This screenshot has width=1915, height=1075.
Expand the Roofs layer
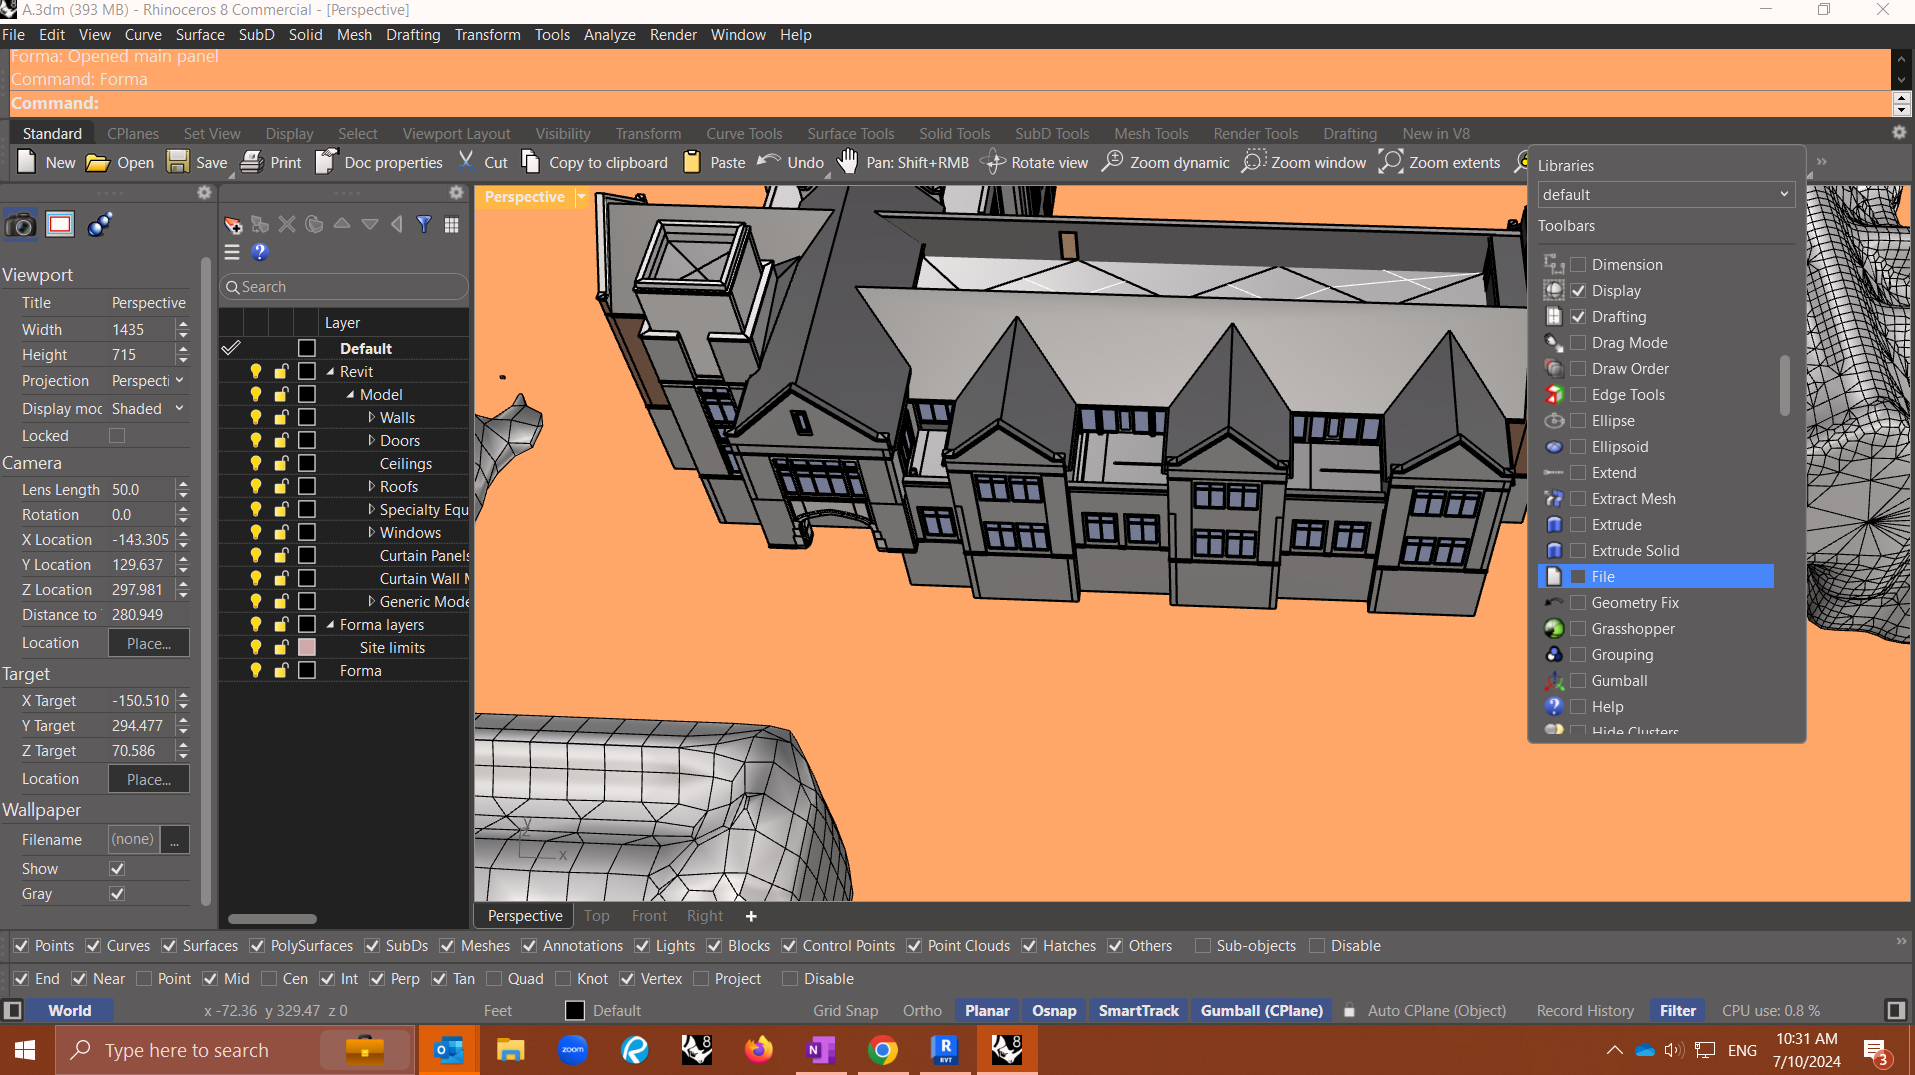371,486
